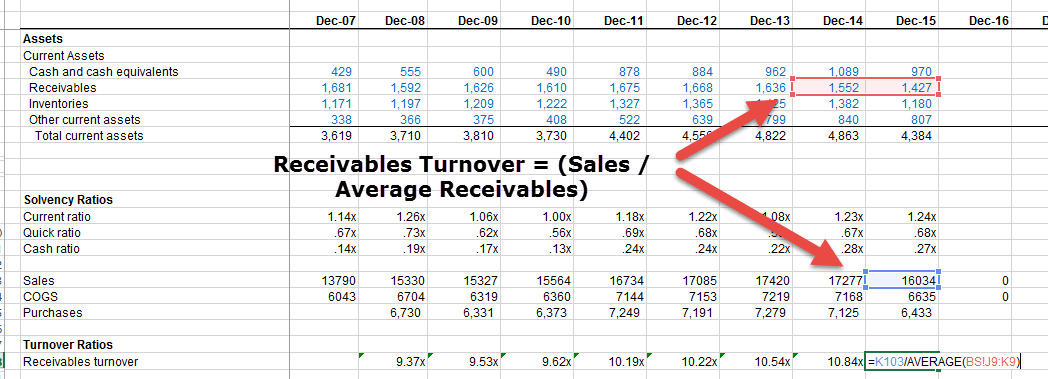Select Dec-14 receivables value 1,552
Screen dimensions: 1048x379
[x=828, y=88]
